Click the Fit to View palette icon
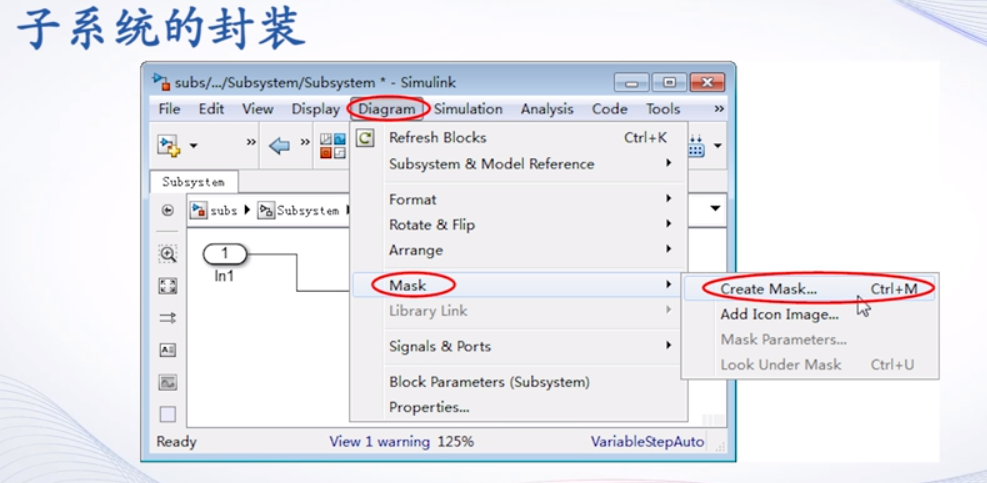 click(x=167, y=286)
